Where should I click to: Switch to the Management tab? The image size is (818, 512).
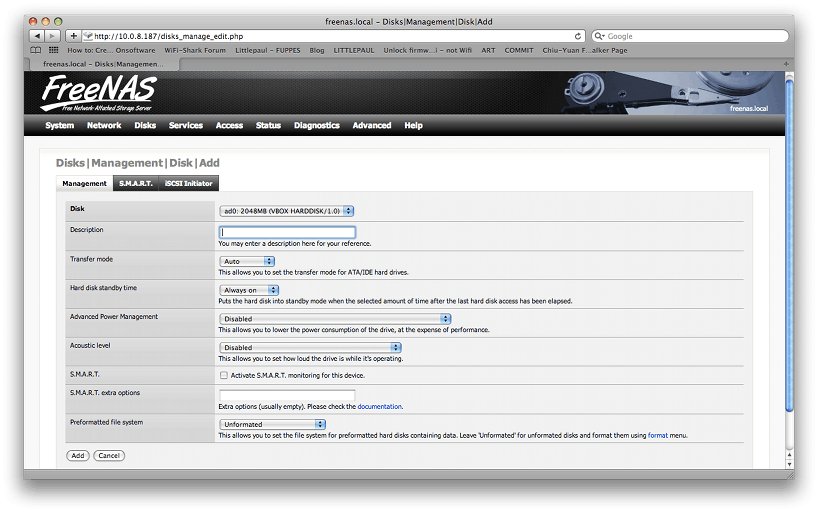tap(85, 183)
